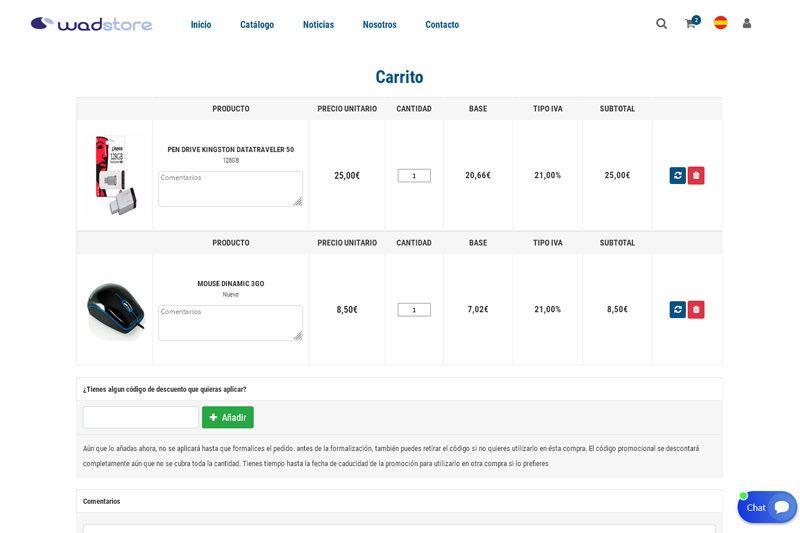800x533 pixels.
Task: Open the Chat widget
Action: (767, 507)
